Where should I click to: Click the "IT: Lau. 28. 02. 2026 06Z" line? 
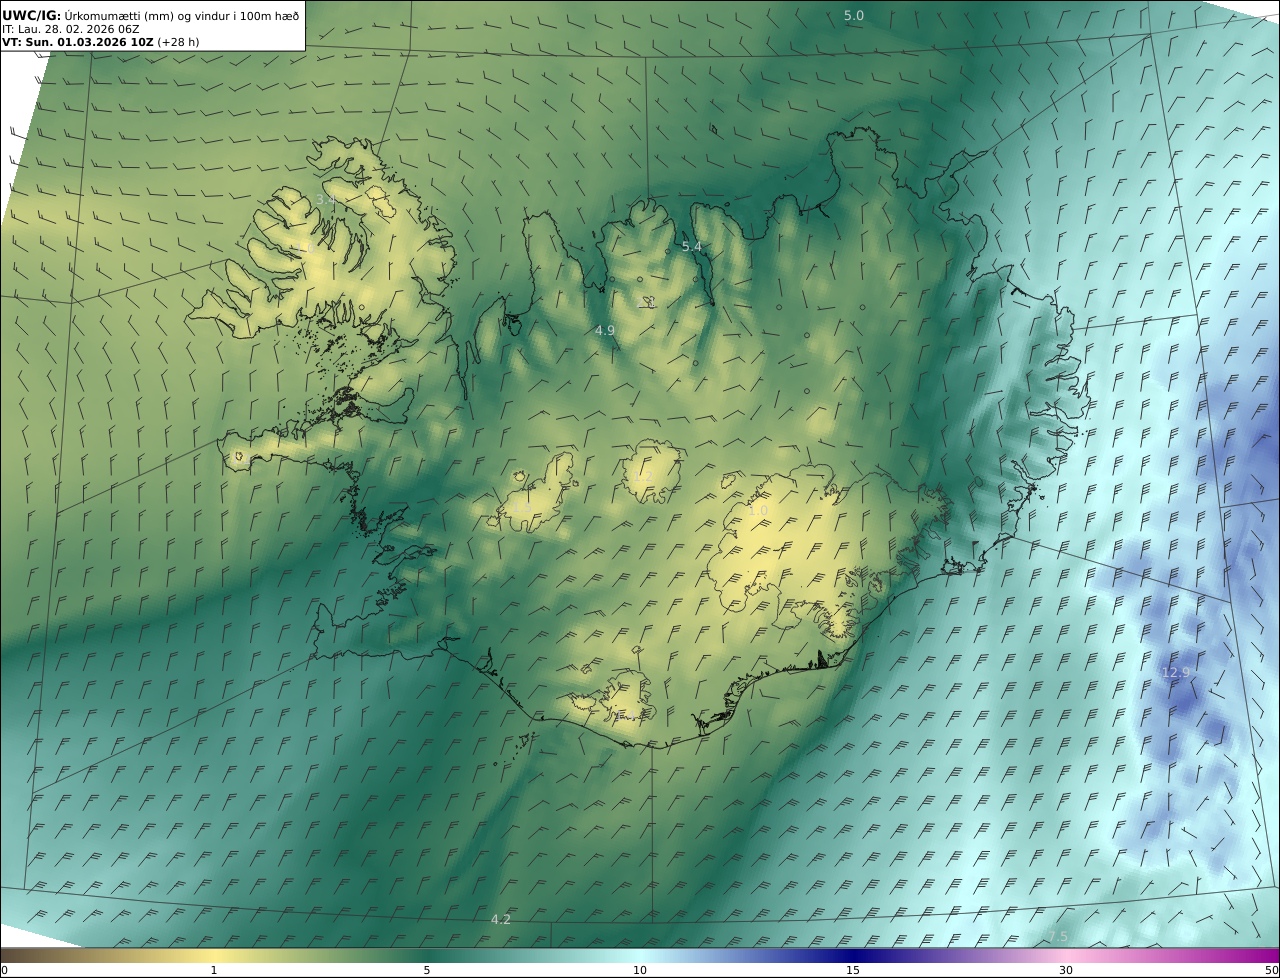pos(71,29)
